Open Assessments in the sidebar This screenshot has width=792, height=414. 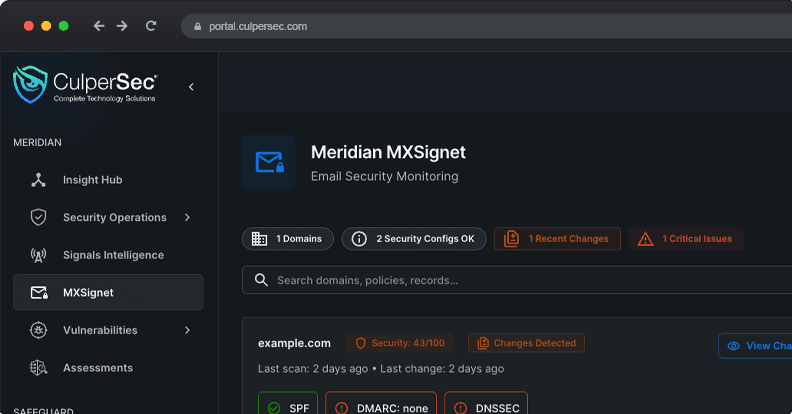tap(108, 368)
